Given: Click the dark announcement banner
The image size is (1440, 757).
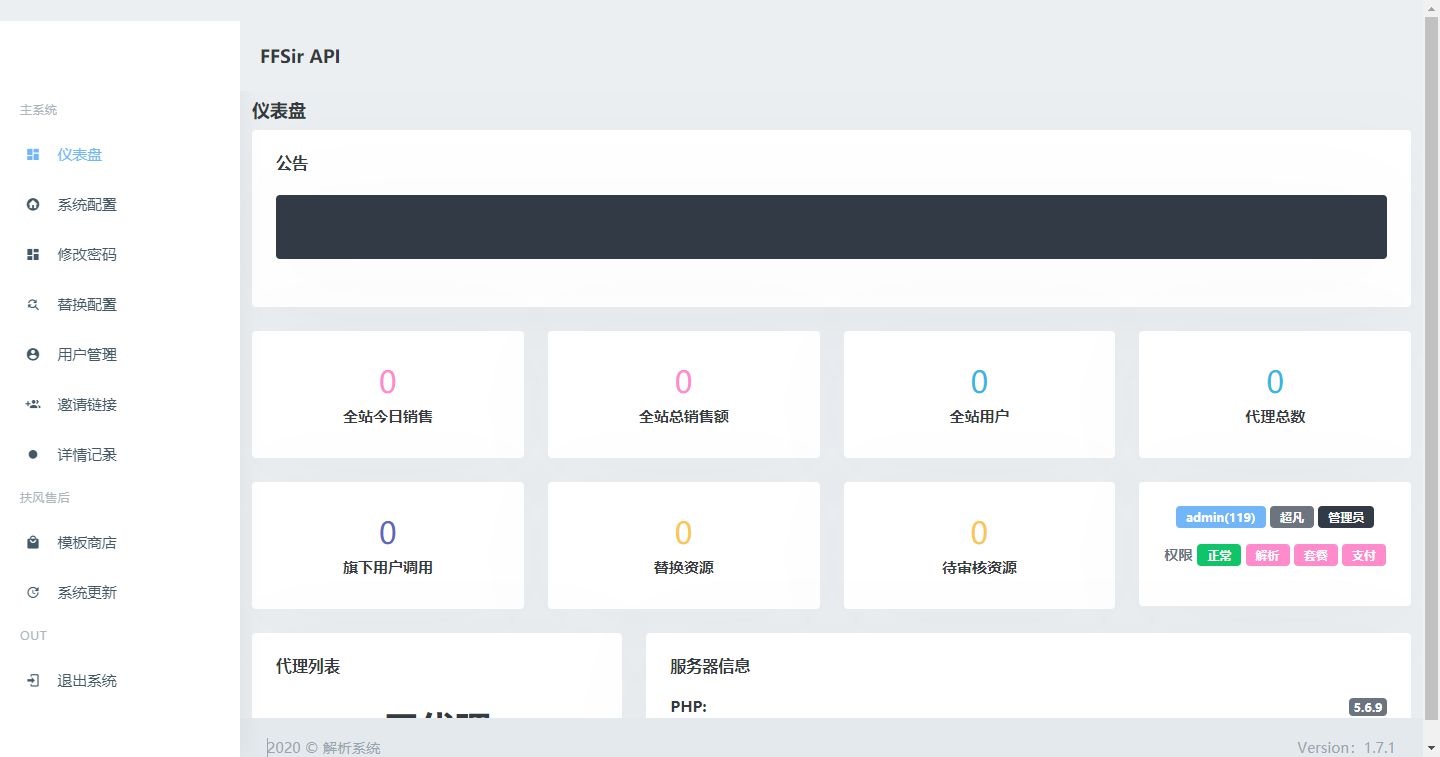Looking at the screenshot, I should coord(830,227).
